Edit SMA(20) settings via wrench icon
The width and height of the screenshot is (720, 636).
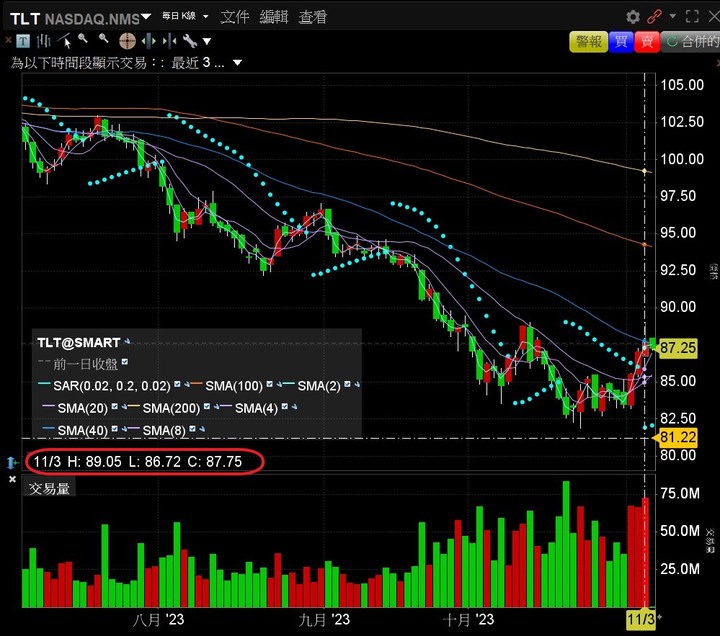(124, 406)
